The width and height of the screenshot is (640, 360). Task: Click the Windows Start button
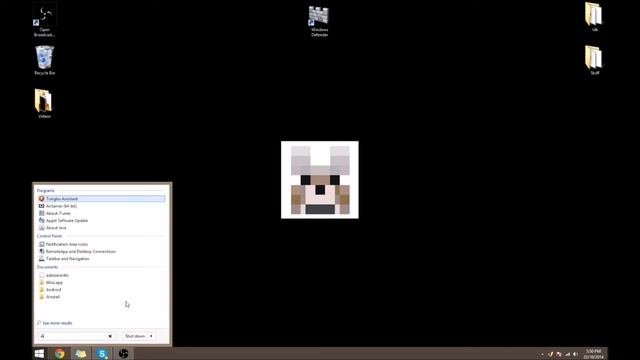tap(39, 353)
